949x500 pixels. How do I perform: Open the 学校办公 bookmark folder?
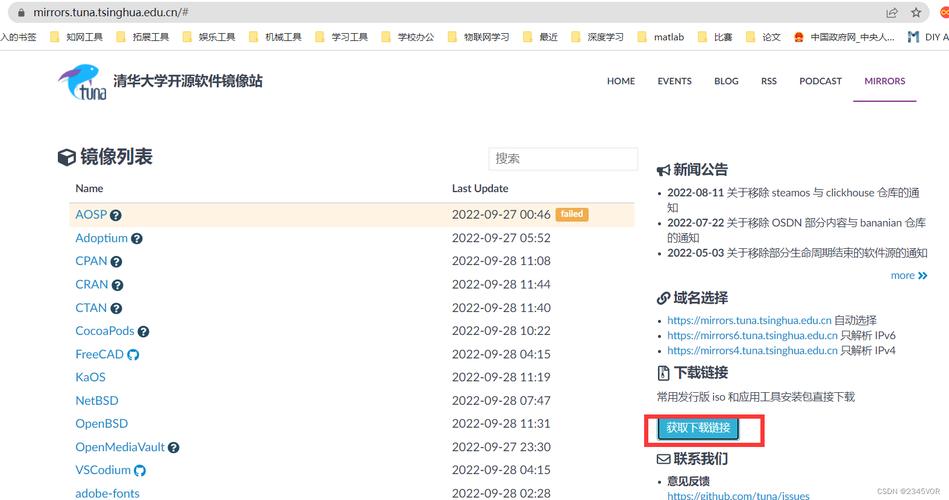408,37
